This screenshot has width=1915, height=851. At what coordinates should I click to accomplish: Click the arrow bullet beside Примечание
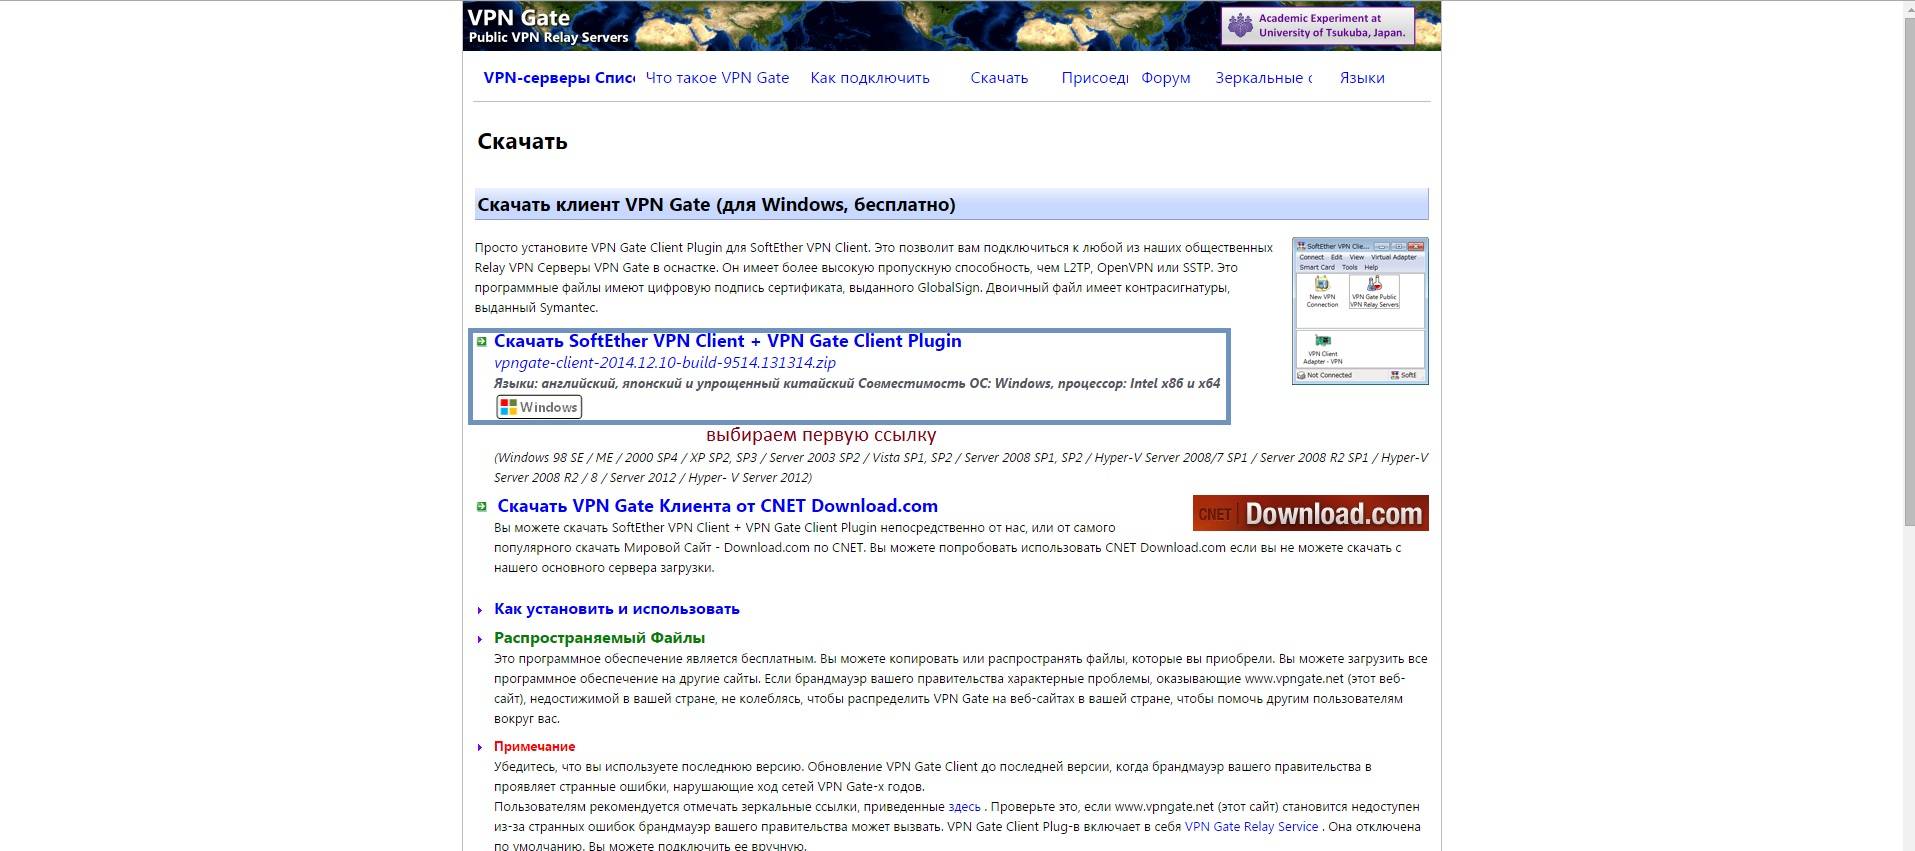coord(481,748)
